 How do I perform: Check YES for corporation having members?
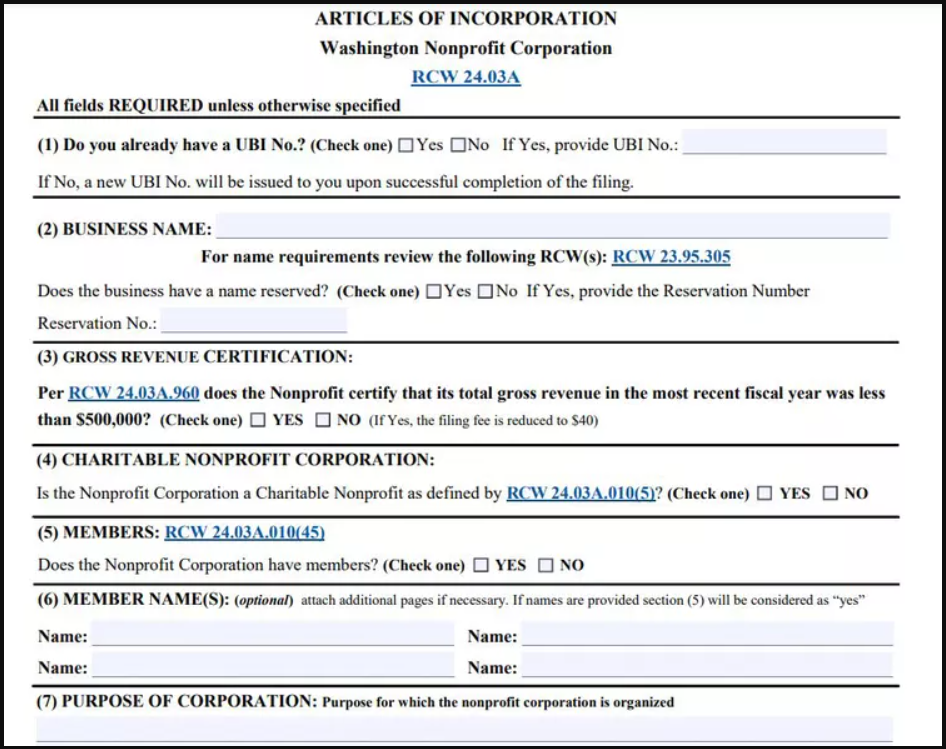[481, 566]
